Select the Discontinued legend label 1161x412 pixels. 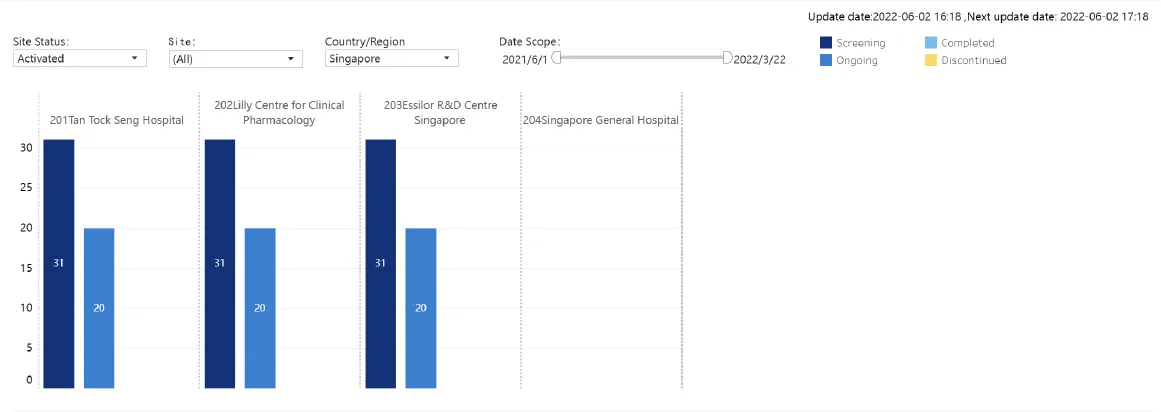(973, 60)
